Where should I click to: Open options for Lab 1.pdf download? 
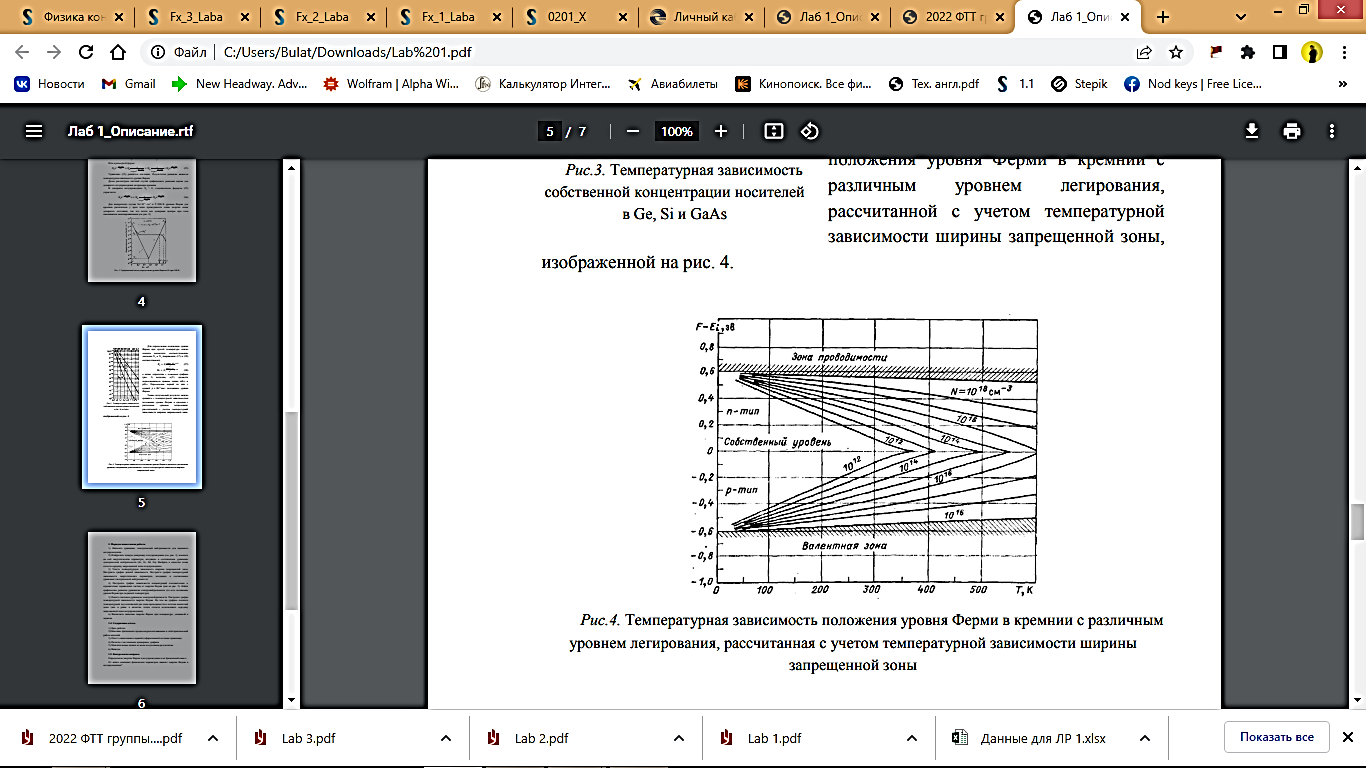pos(912,738)
